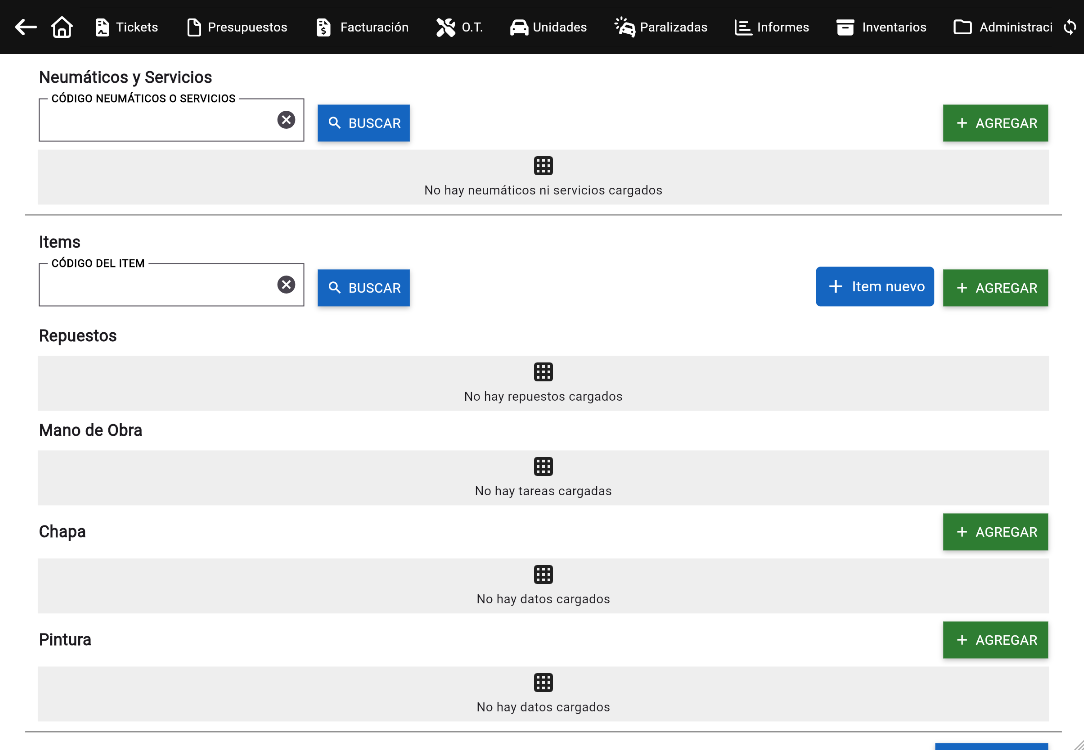Click the 'Mano de Obra' heading
Image resolution: width=1084 pixels, height=750 pixels.
91,430
